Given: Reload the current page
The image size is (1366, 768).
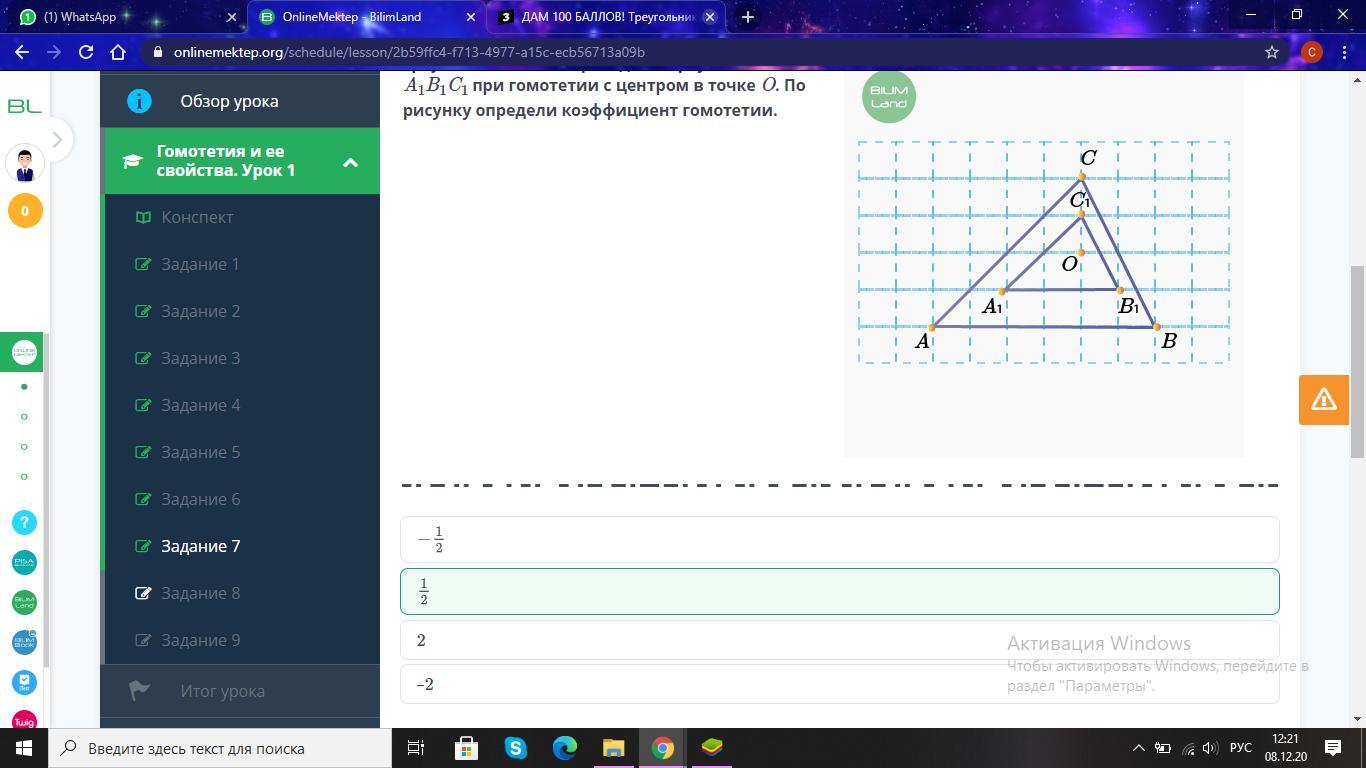Looking at the screenshot, I should 86,52.
